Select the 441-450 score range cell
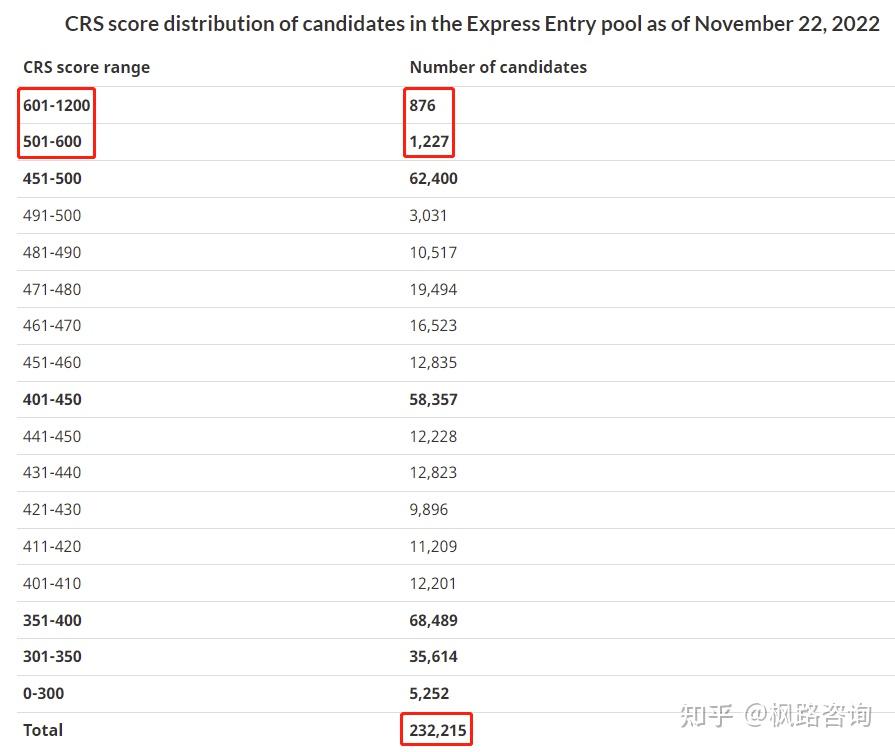The width and height of the screenshot is (895, 752). coord(52,437)
